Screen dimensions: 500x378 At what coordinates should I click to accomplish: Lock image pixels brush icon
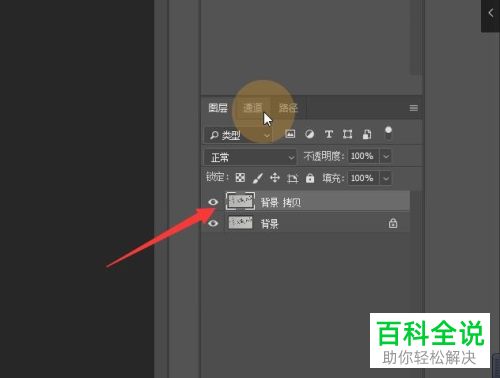click(258, 178)
